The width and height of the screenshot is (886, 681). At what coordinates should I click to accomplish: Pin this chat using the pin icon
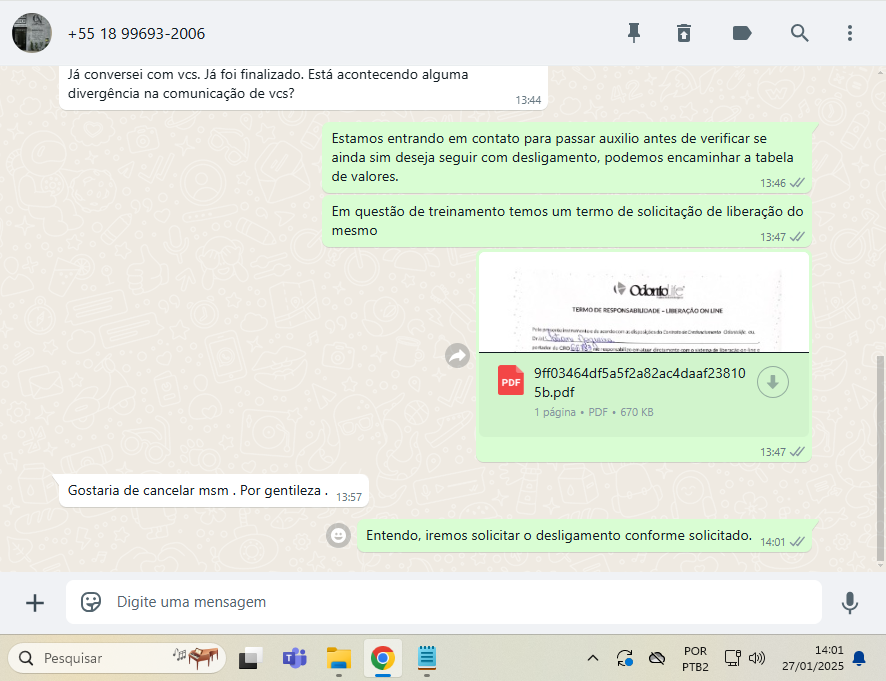click(x=633, y=33)
